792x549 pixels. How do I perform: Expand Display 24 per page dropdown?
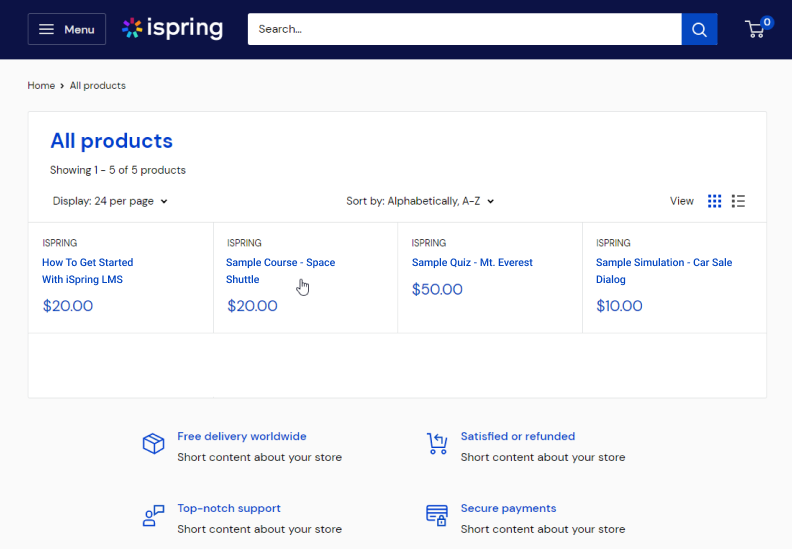click(x=110, y=201)
